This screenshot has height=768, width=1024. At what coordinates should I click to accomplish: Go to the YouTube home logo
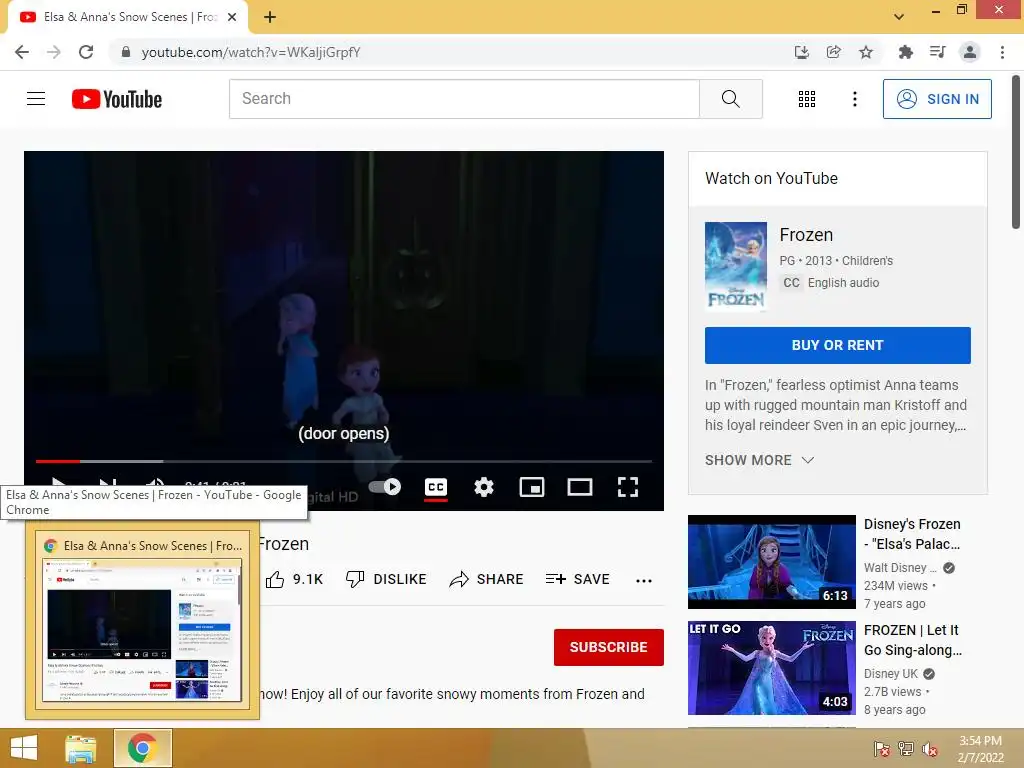(117, 99)
